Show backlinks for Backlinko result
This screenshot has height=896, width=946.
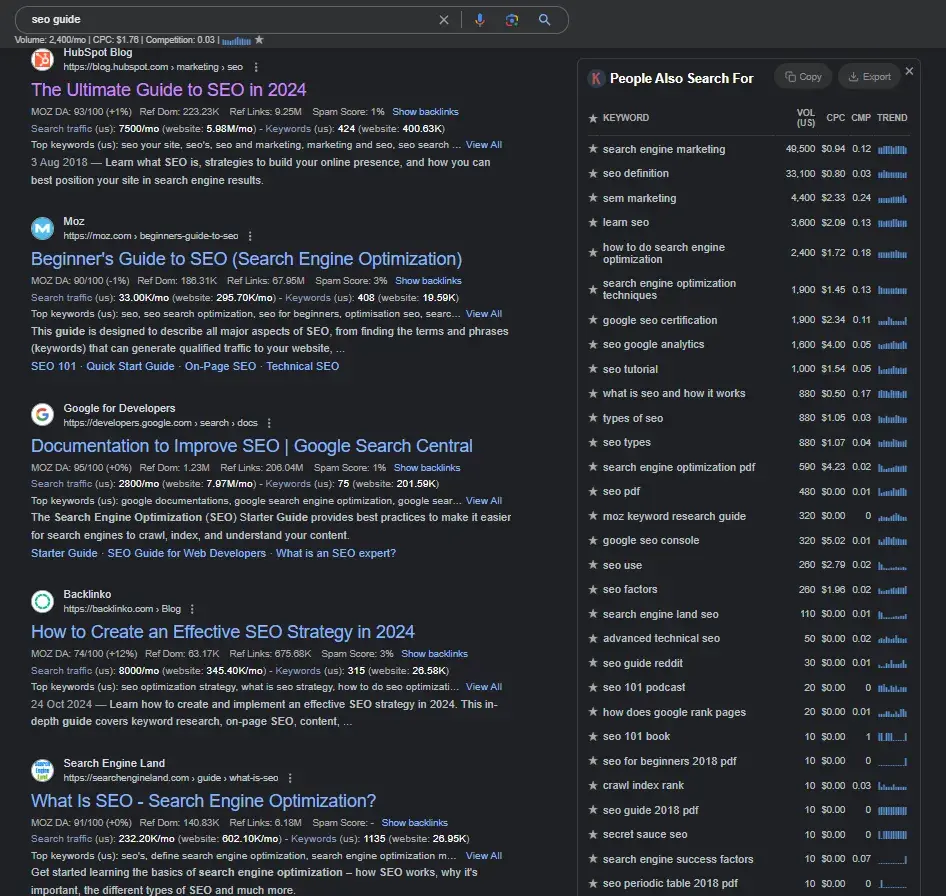point(434,653)
